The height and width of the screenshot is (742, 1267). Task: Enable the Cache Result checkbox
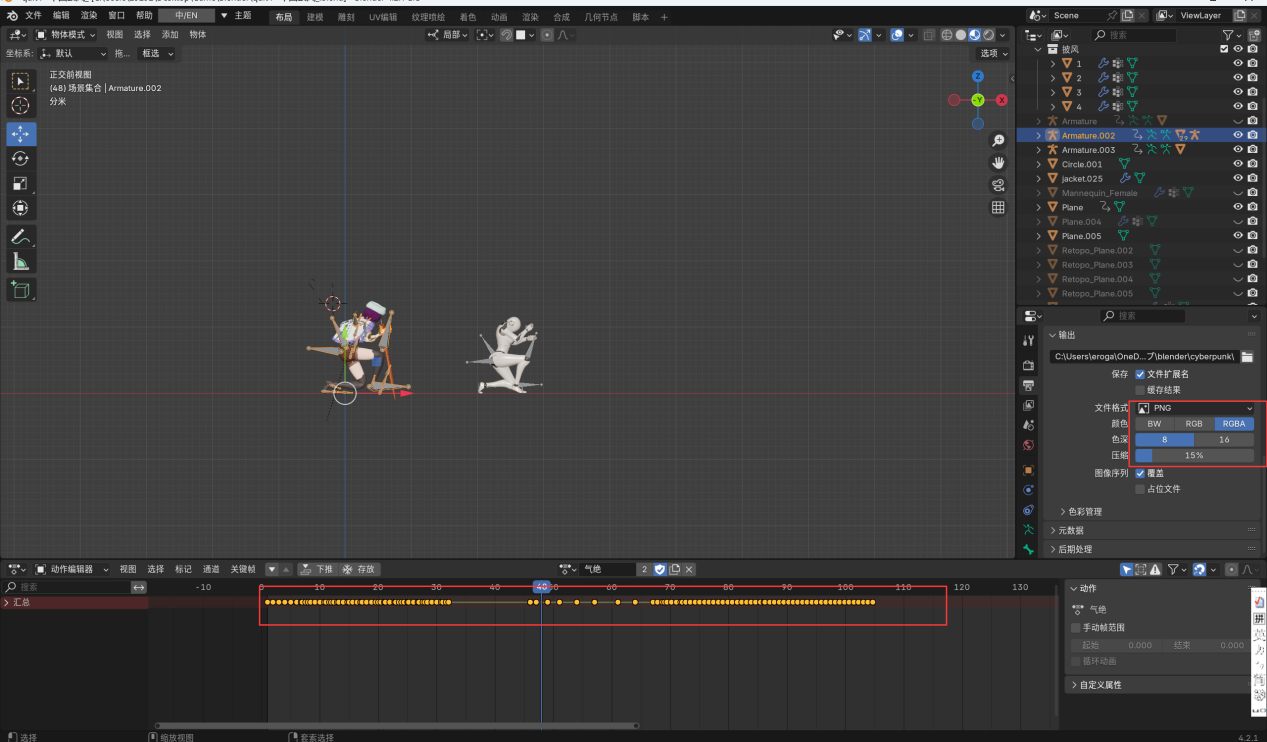coord(1140,390)
